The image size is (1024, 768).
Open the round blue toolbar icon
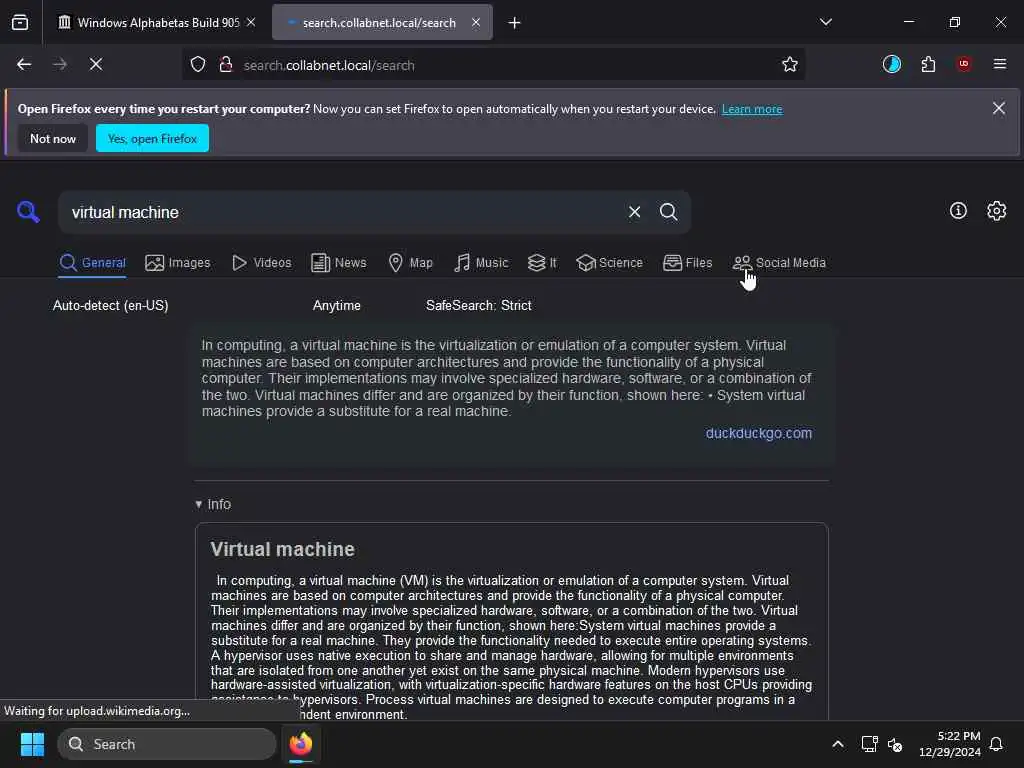[891, 64]
